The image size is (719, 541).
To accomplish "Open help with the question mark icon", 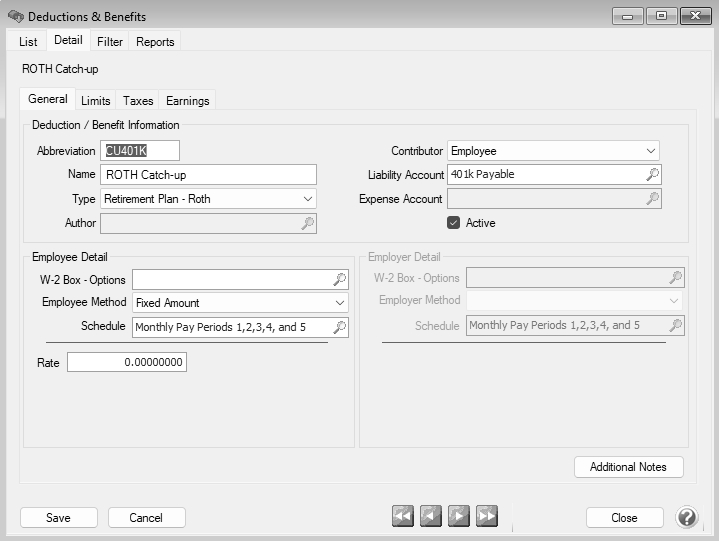I will (x=687, y=517).
